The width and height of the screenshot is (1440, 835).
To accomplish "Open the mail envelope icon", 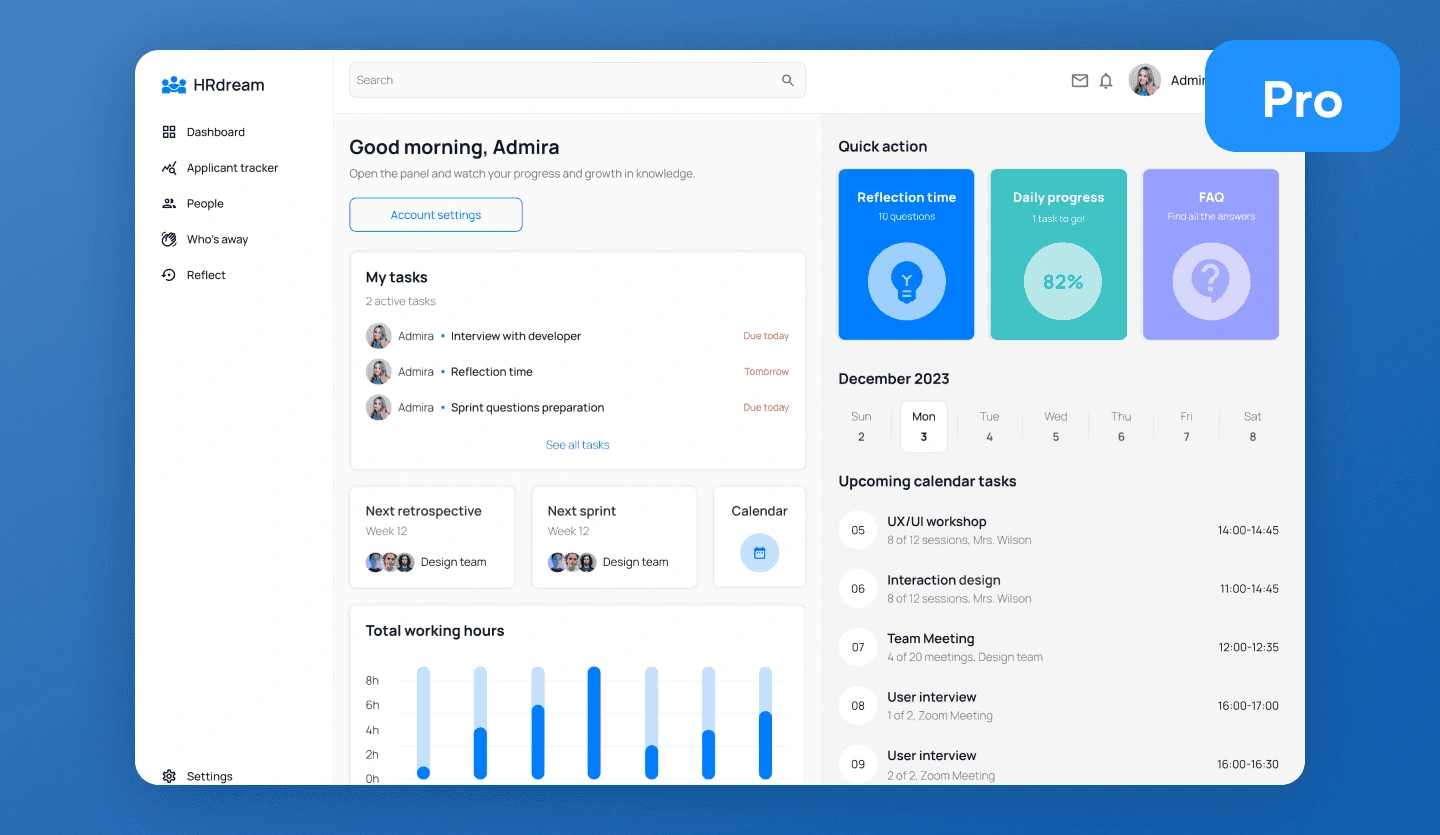I will click(1080, 80).
